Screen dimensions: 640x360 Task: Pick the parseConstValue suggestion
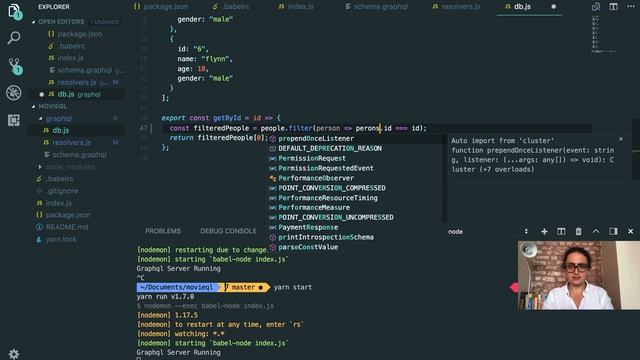357,247
